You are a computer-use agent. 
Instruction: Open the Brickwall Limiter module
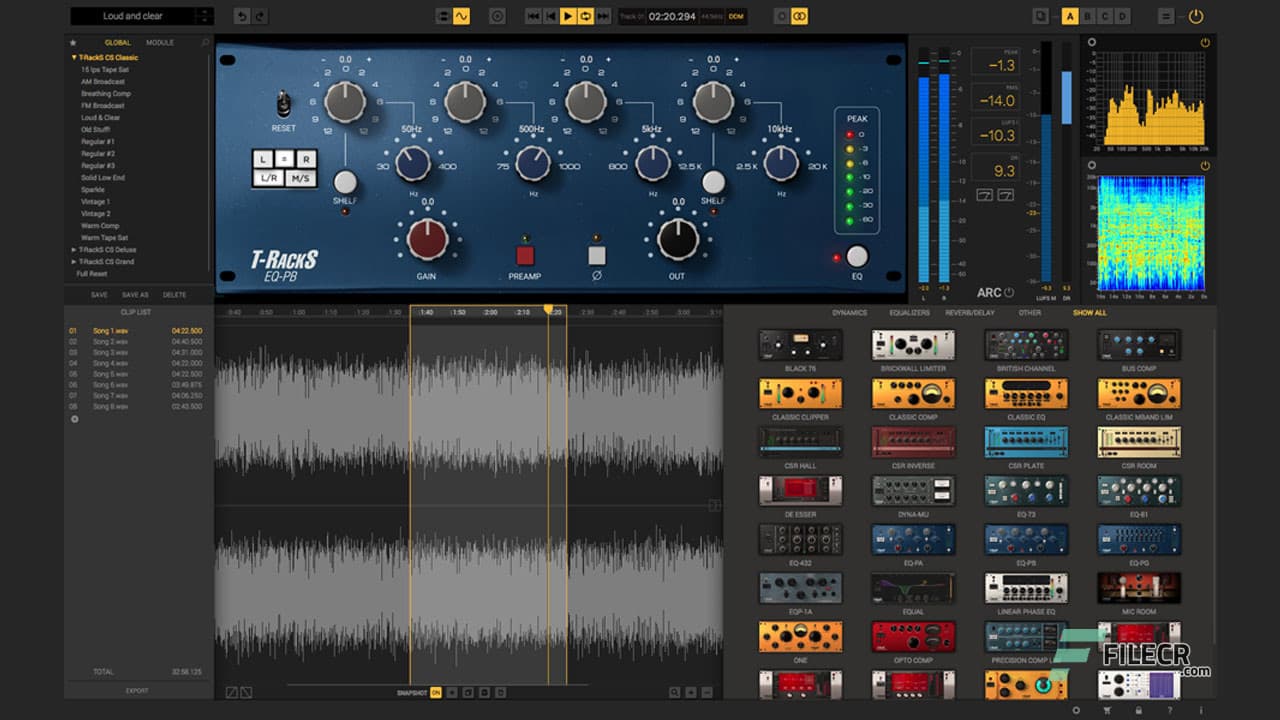pyautogui.click(x=913, y=345)
